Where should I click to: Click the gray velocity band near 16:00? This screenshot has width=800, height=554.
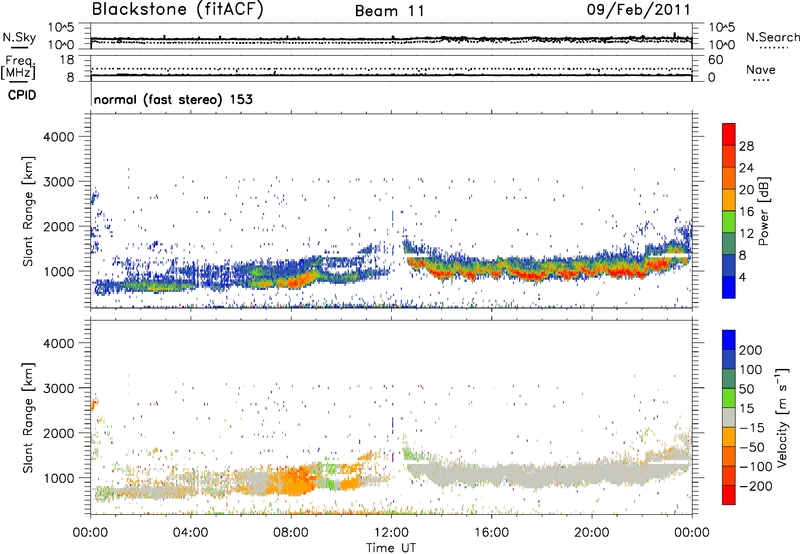[491, 474]
